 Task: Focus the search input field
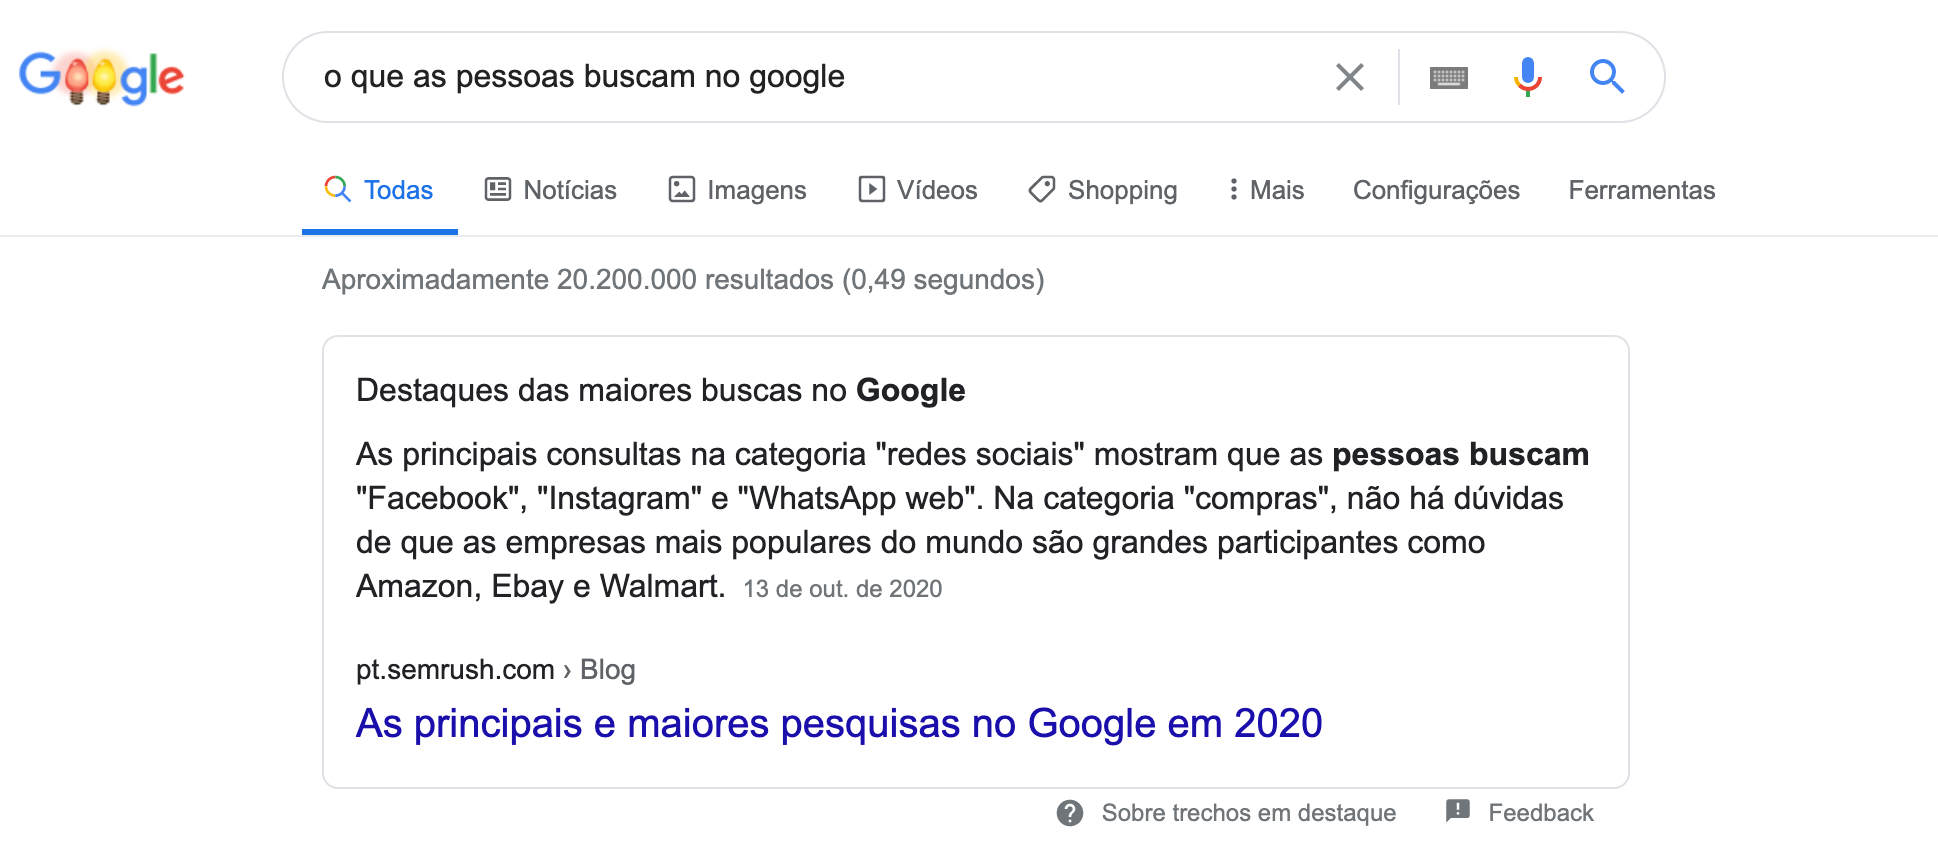coord(800,77)
